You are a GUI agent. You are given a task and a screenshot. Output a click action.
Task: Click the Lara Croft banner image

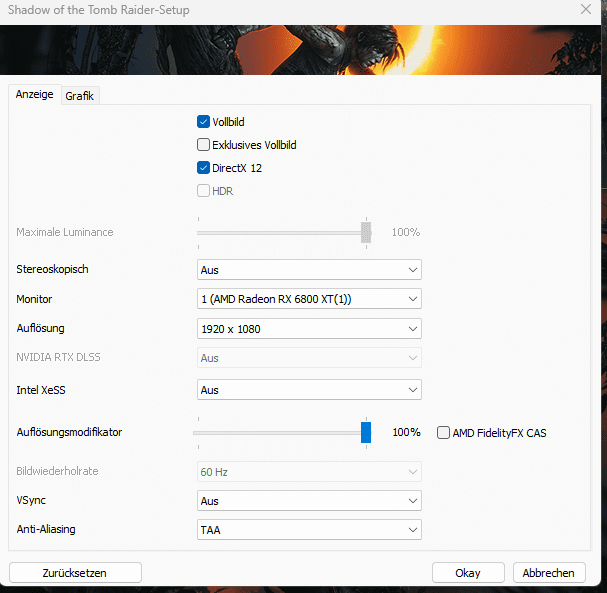click(x=300, y=50)
